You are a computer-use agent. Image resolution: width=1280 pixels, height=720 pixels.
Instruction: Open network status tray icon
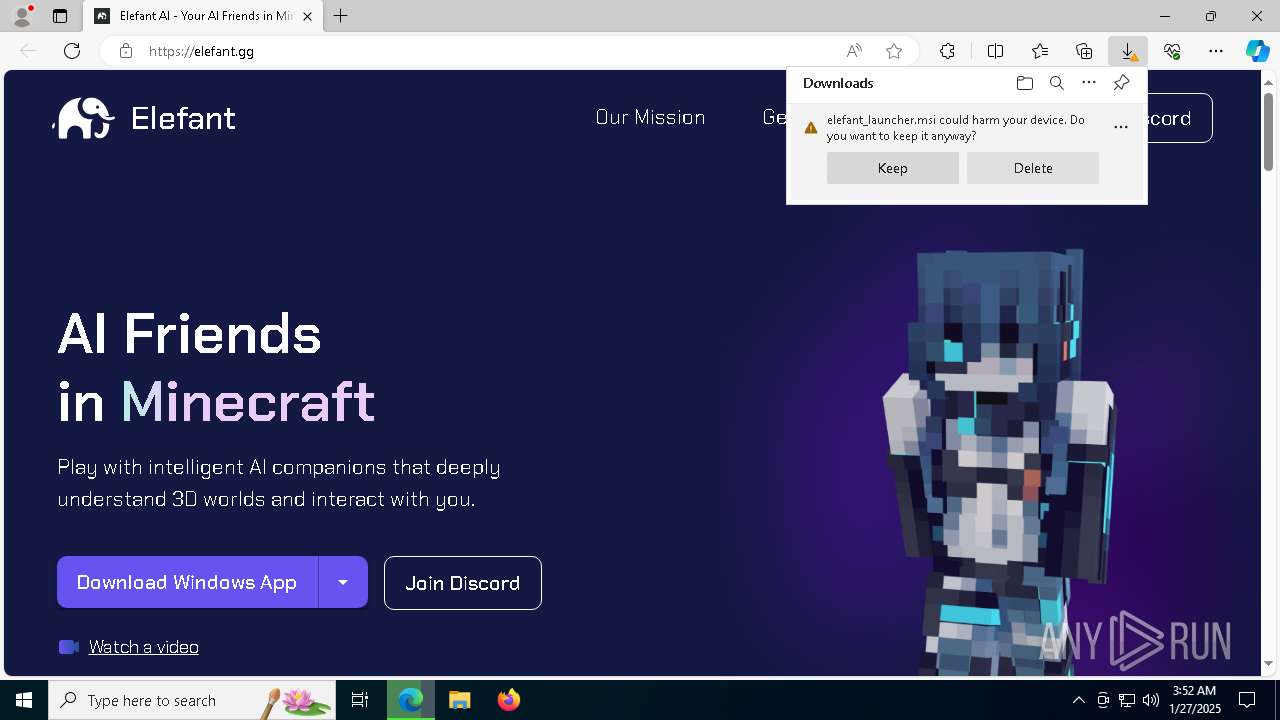pos(1127,700)
